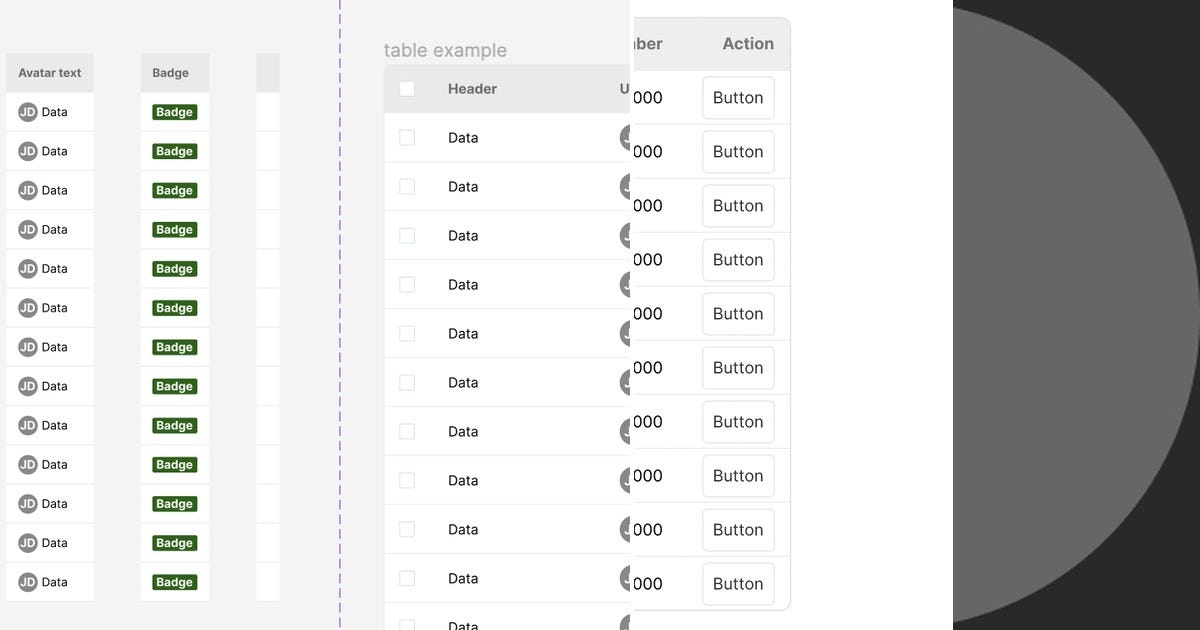1200x630 pixels.
Task: Select the green Badge in the top row
Action: click(x=174, y=112)
